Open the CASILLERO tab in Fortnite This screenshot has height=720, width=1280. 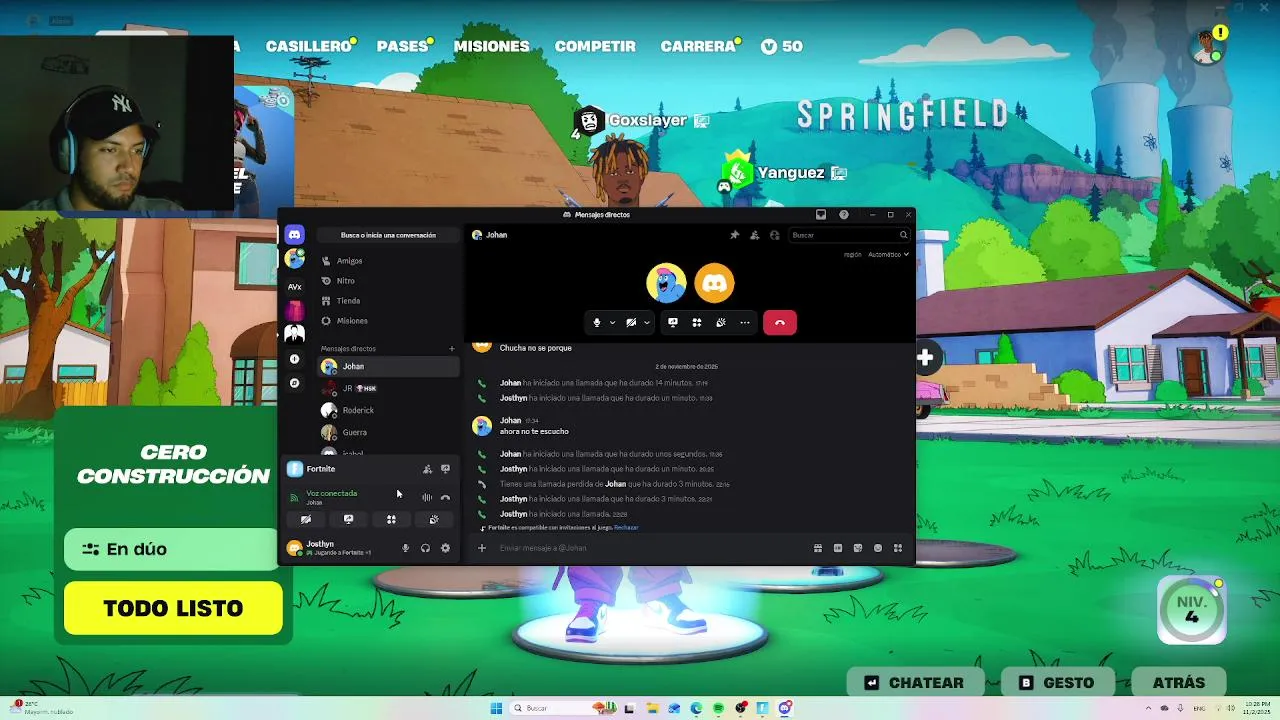pyautogui.click(x=309, y=46)
